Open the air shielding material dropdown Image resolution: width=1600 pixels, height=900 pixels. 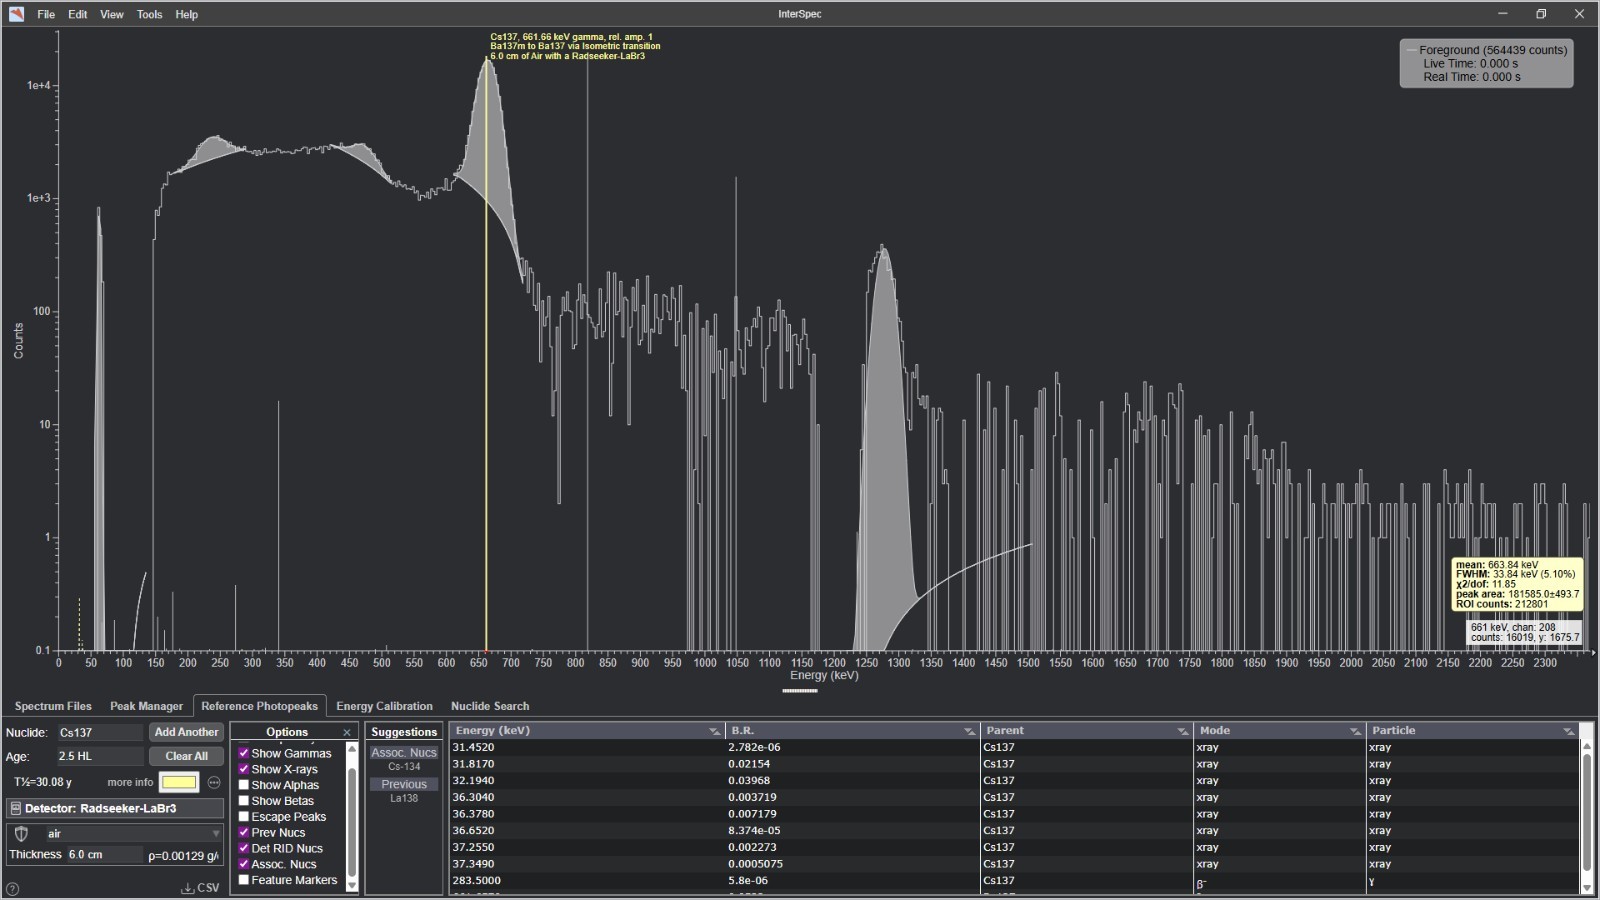click(217, 833)
